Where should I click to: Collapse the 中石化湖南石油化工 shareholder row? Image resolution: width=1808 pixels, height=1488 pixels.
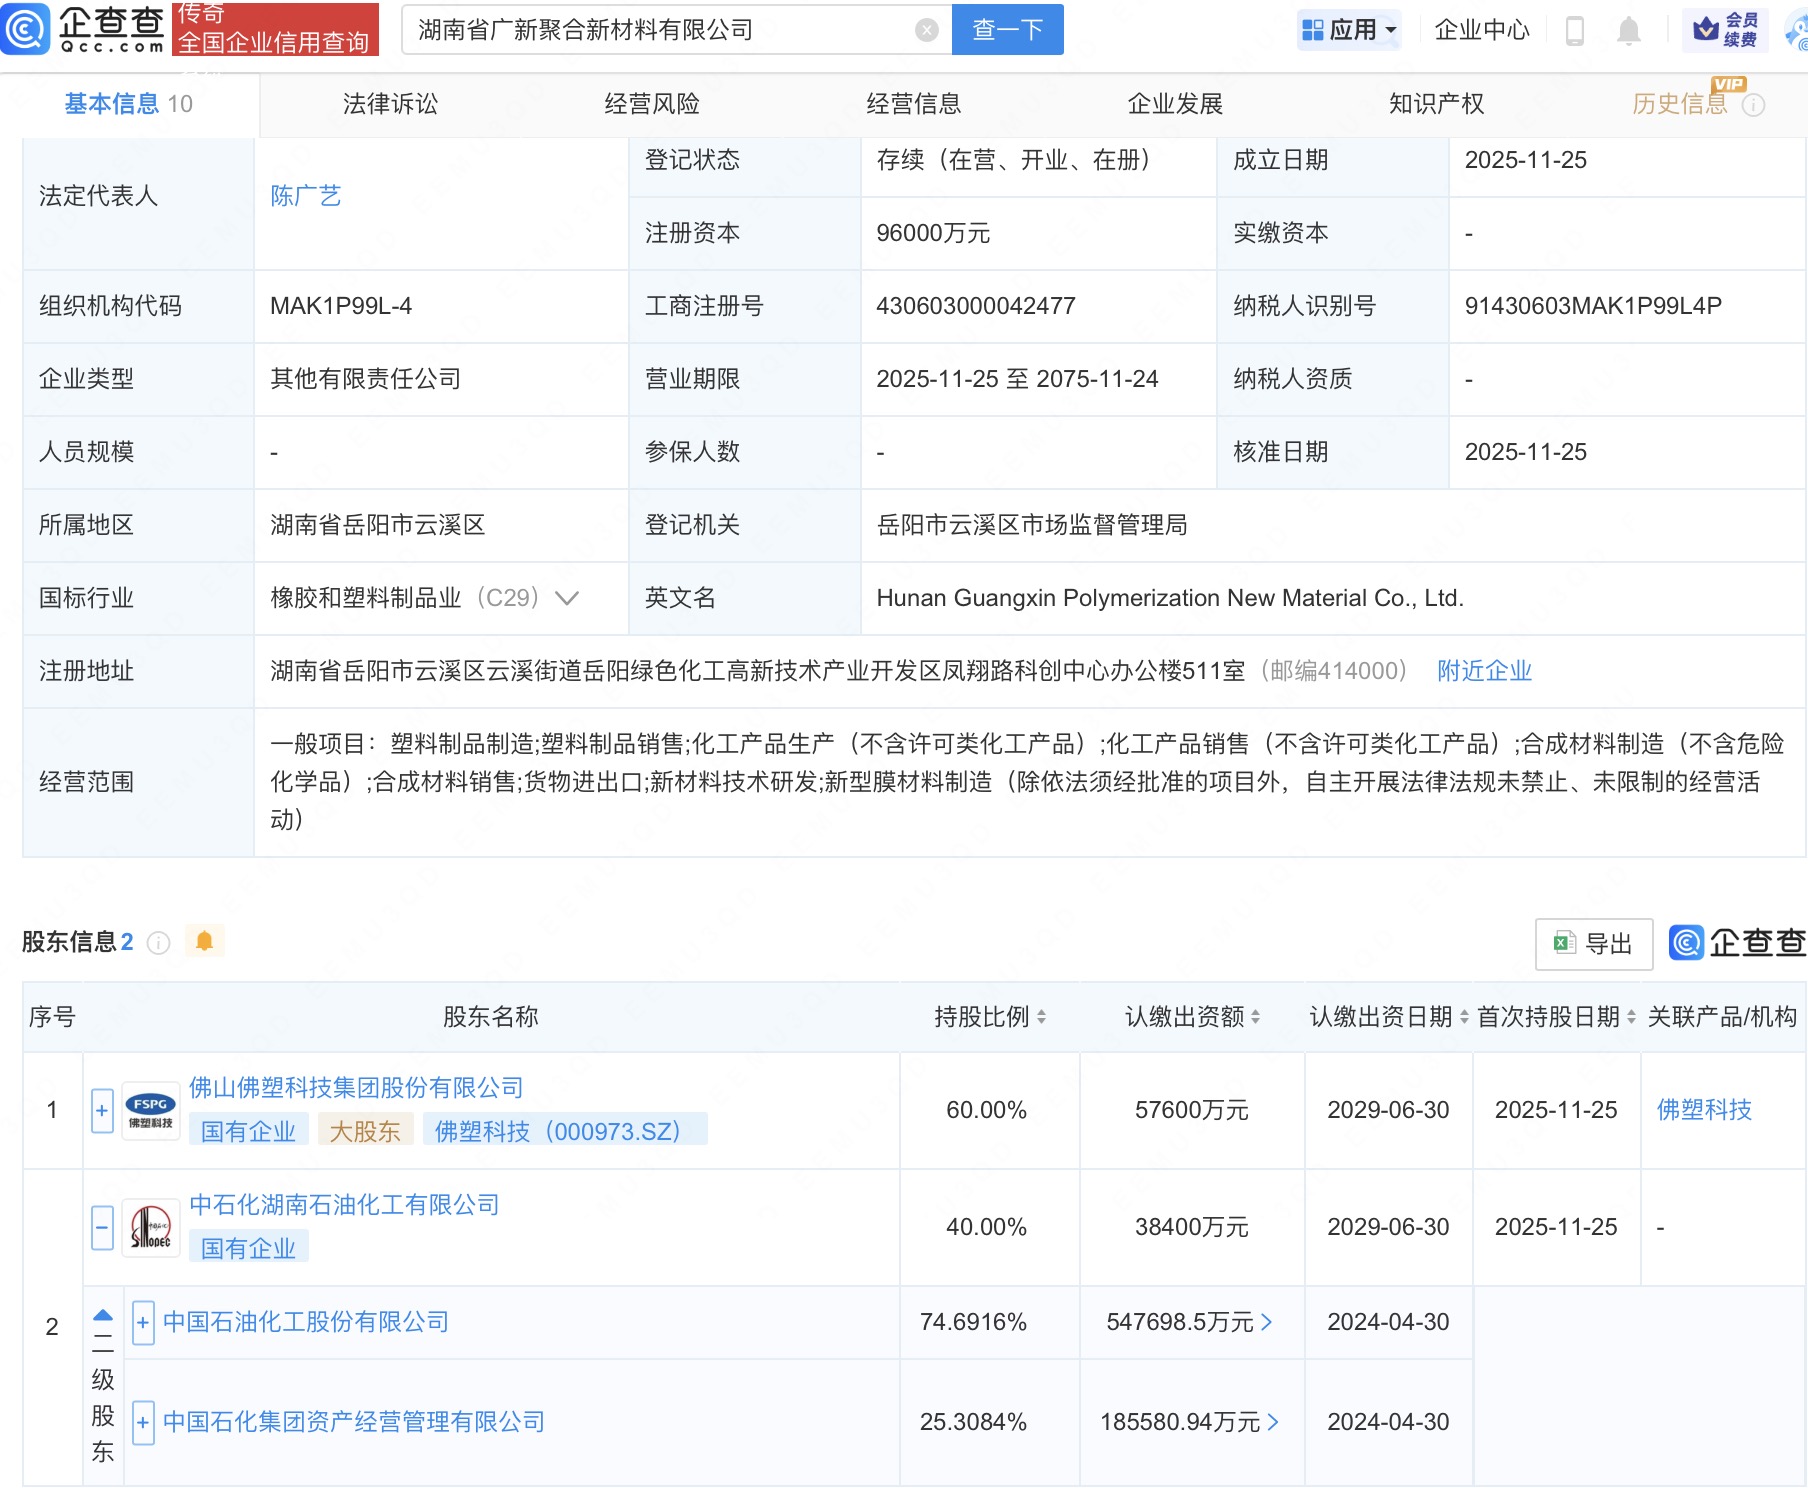(x=102, y=1227)
